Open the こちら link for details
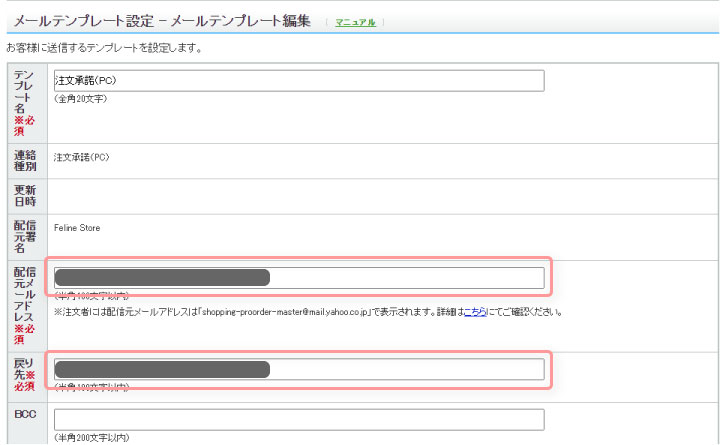The height and width of the screenshot is (445, 726). (475, 312)
